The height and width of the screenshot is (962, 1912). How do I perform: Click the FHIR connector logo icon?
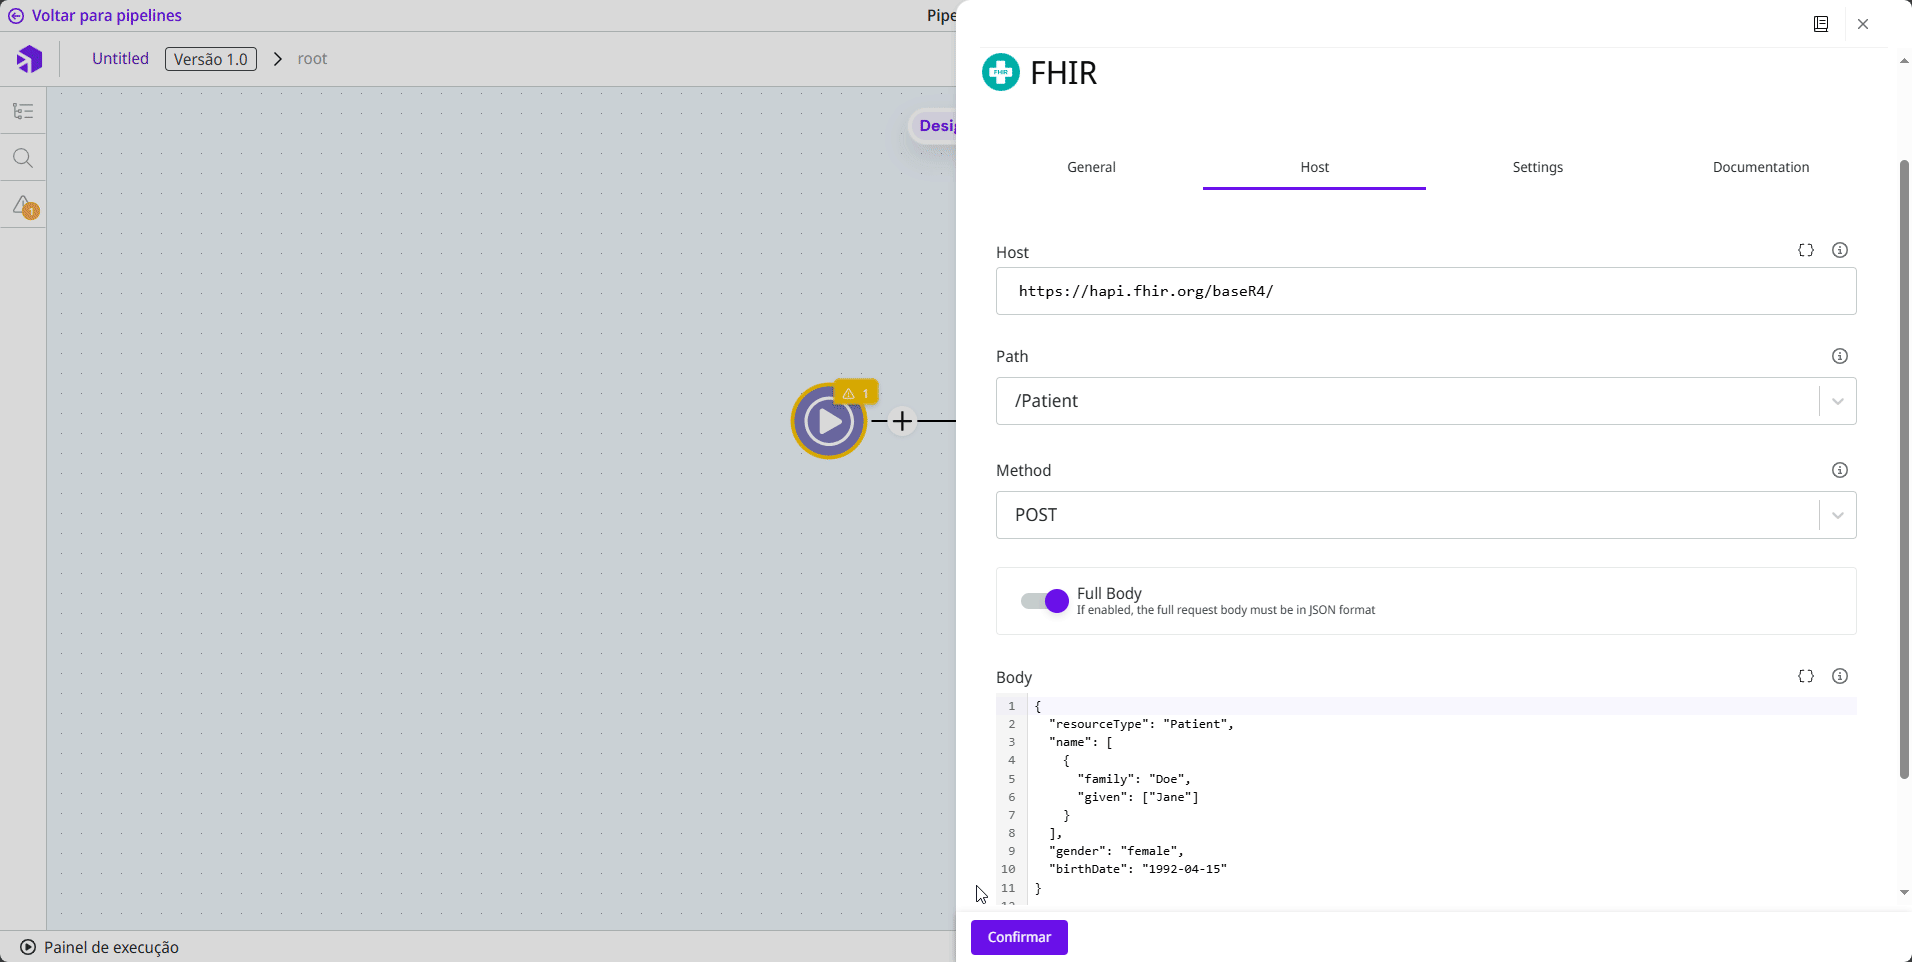(x=1000, y=72)
